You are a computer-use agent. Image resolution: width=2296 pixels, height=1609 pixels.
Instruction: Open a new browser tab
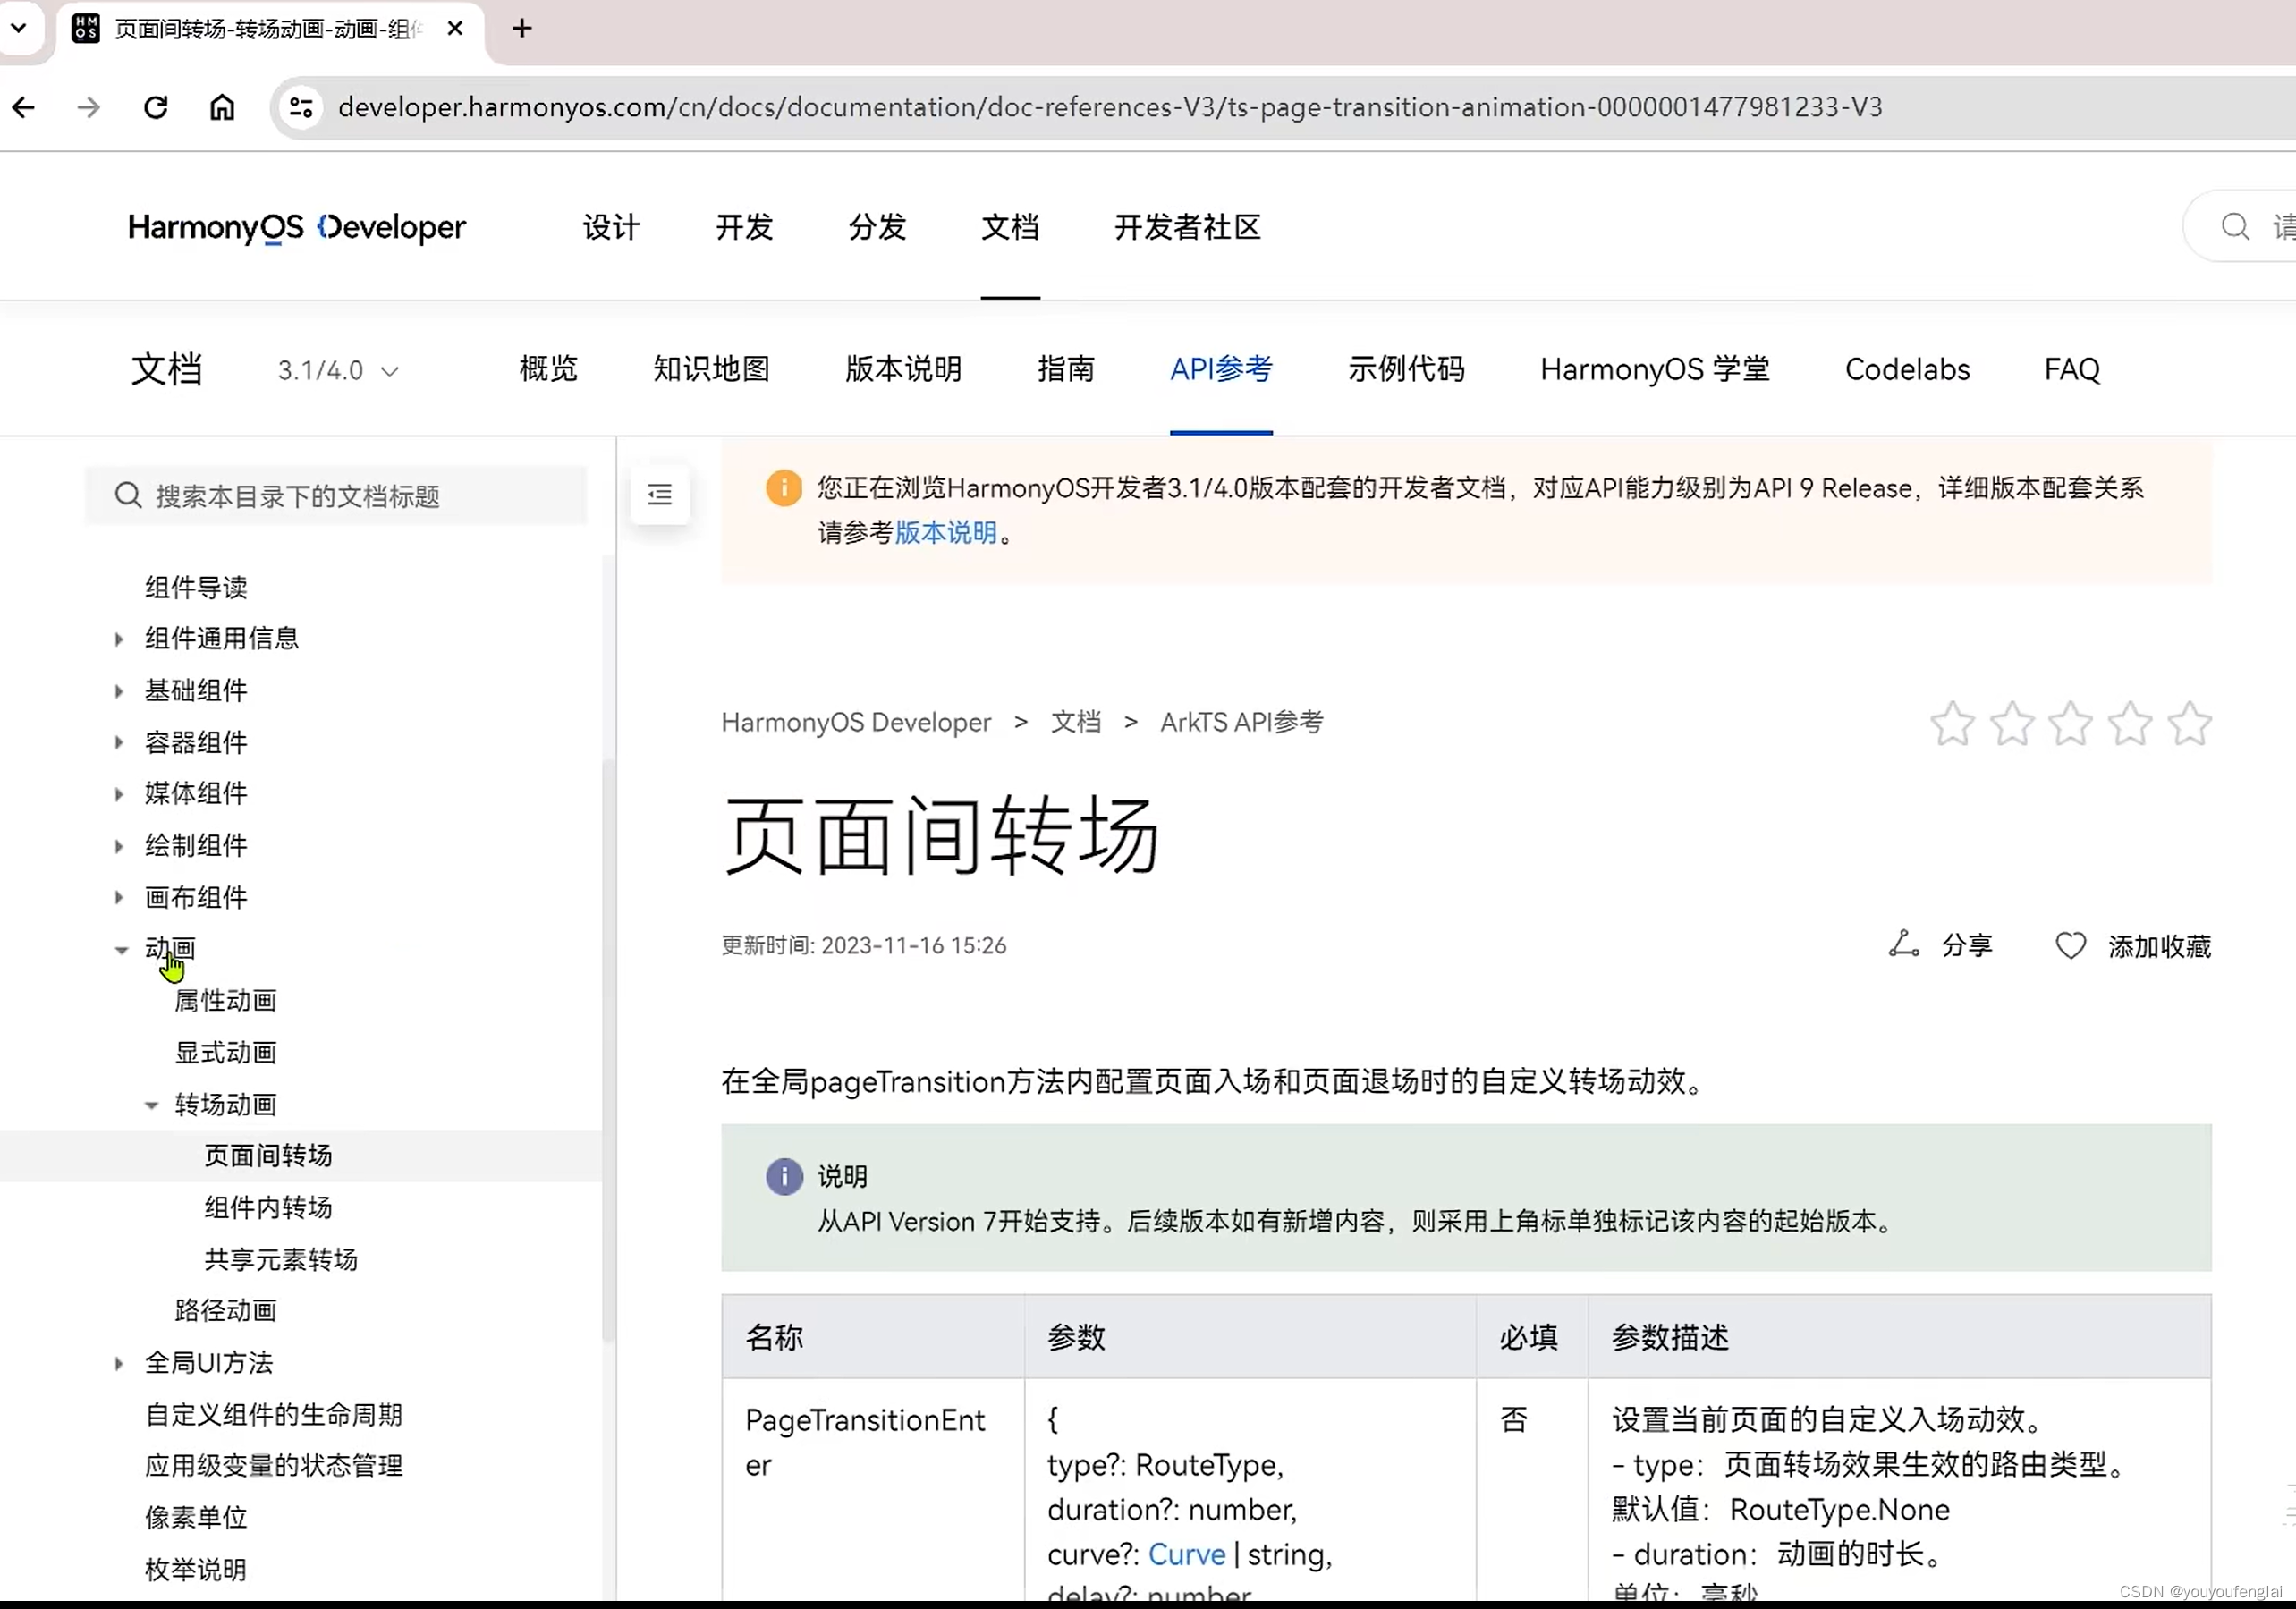521,29
